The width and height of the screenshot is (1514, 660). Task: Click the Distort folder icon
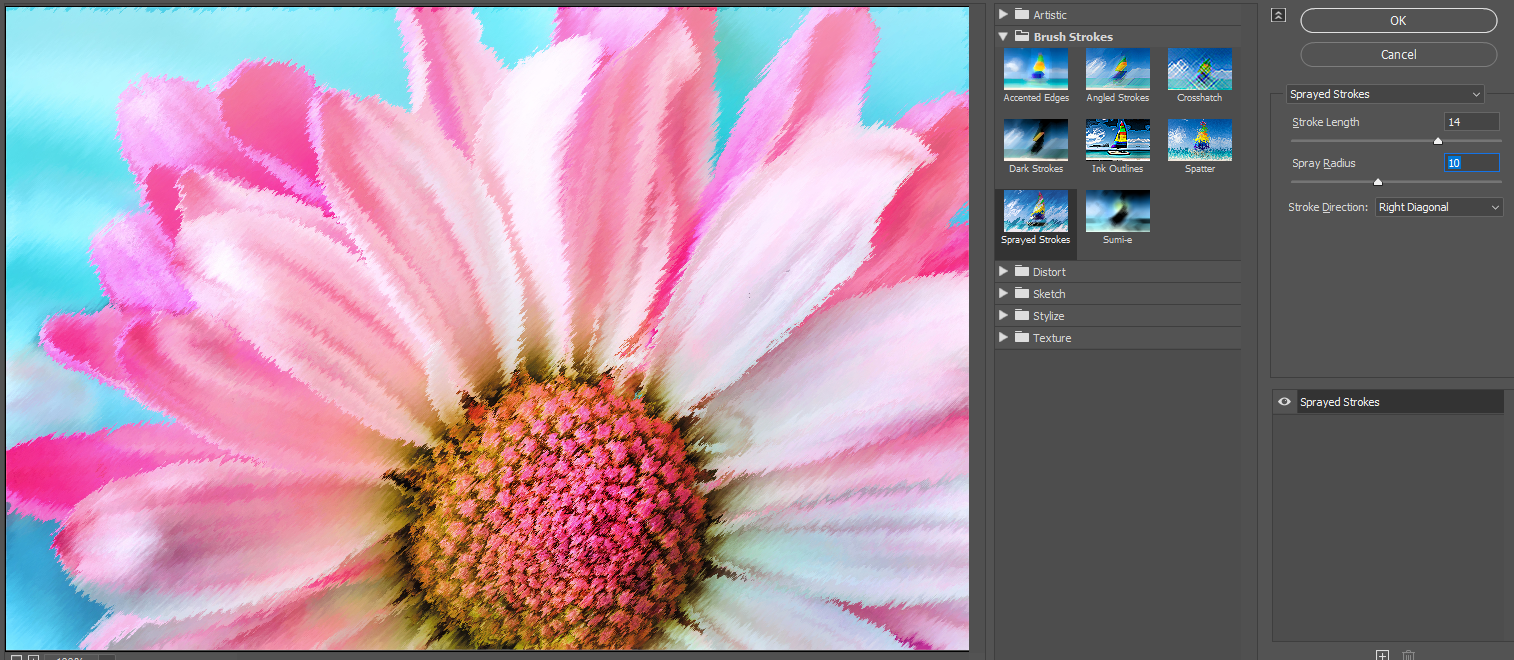(x=1022, y=272)
